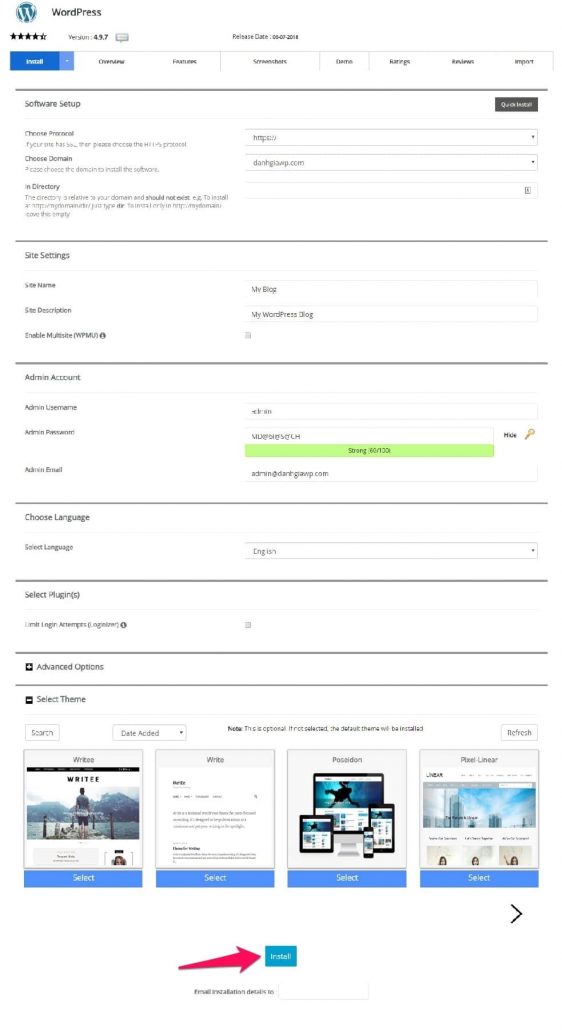
Task: Toggle Enable Multisite (WPMU) checkbox
Action: pos(248,336)
